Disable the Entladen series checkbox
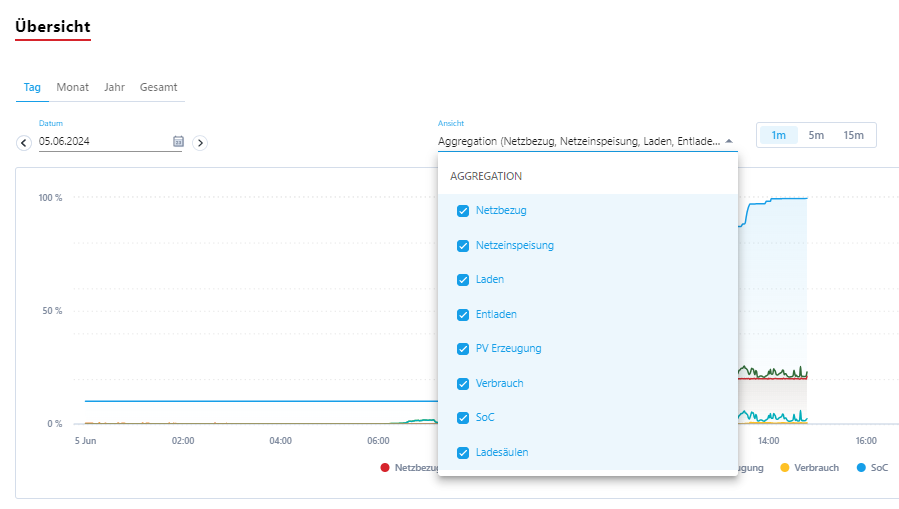The height and width of the screenshot is (509, 899). 463,315
